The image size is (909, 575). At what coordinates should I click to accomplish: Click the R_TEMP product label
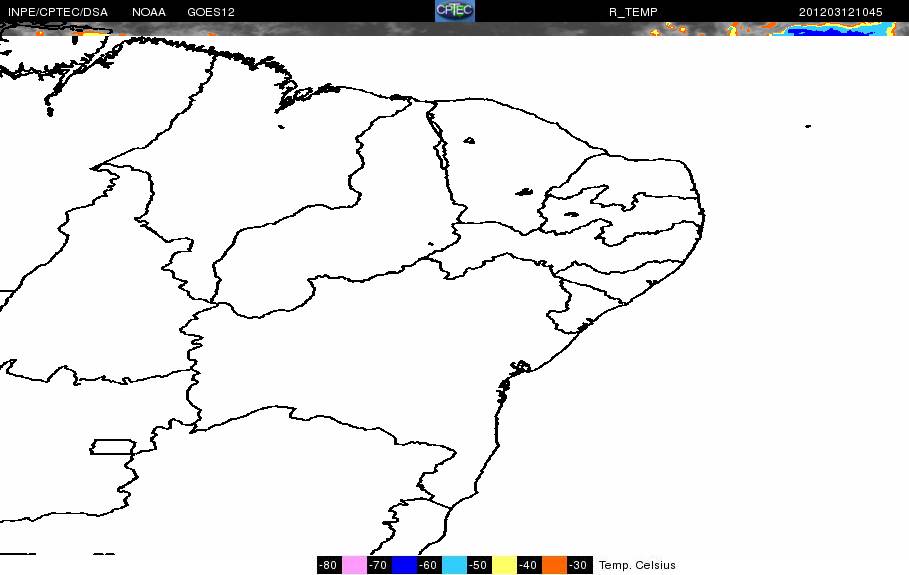tap(633, 12)
